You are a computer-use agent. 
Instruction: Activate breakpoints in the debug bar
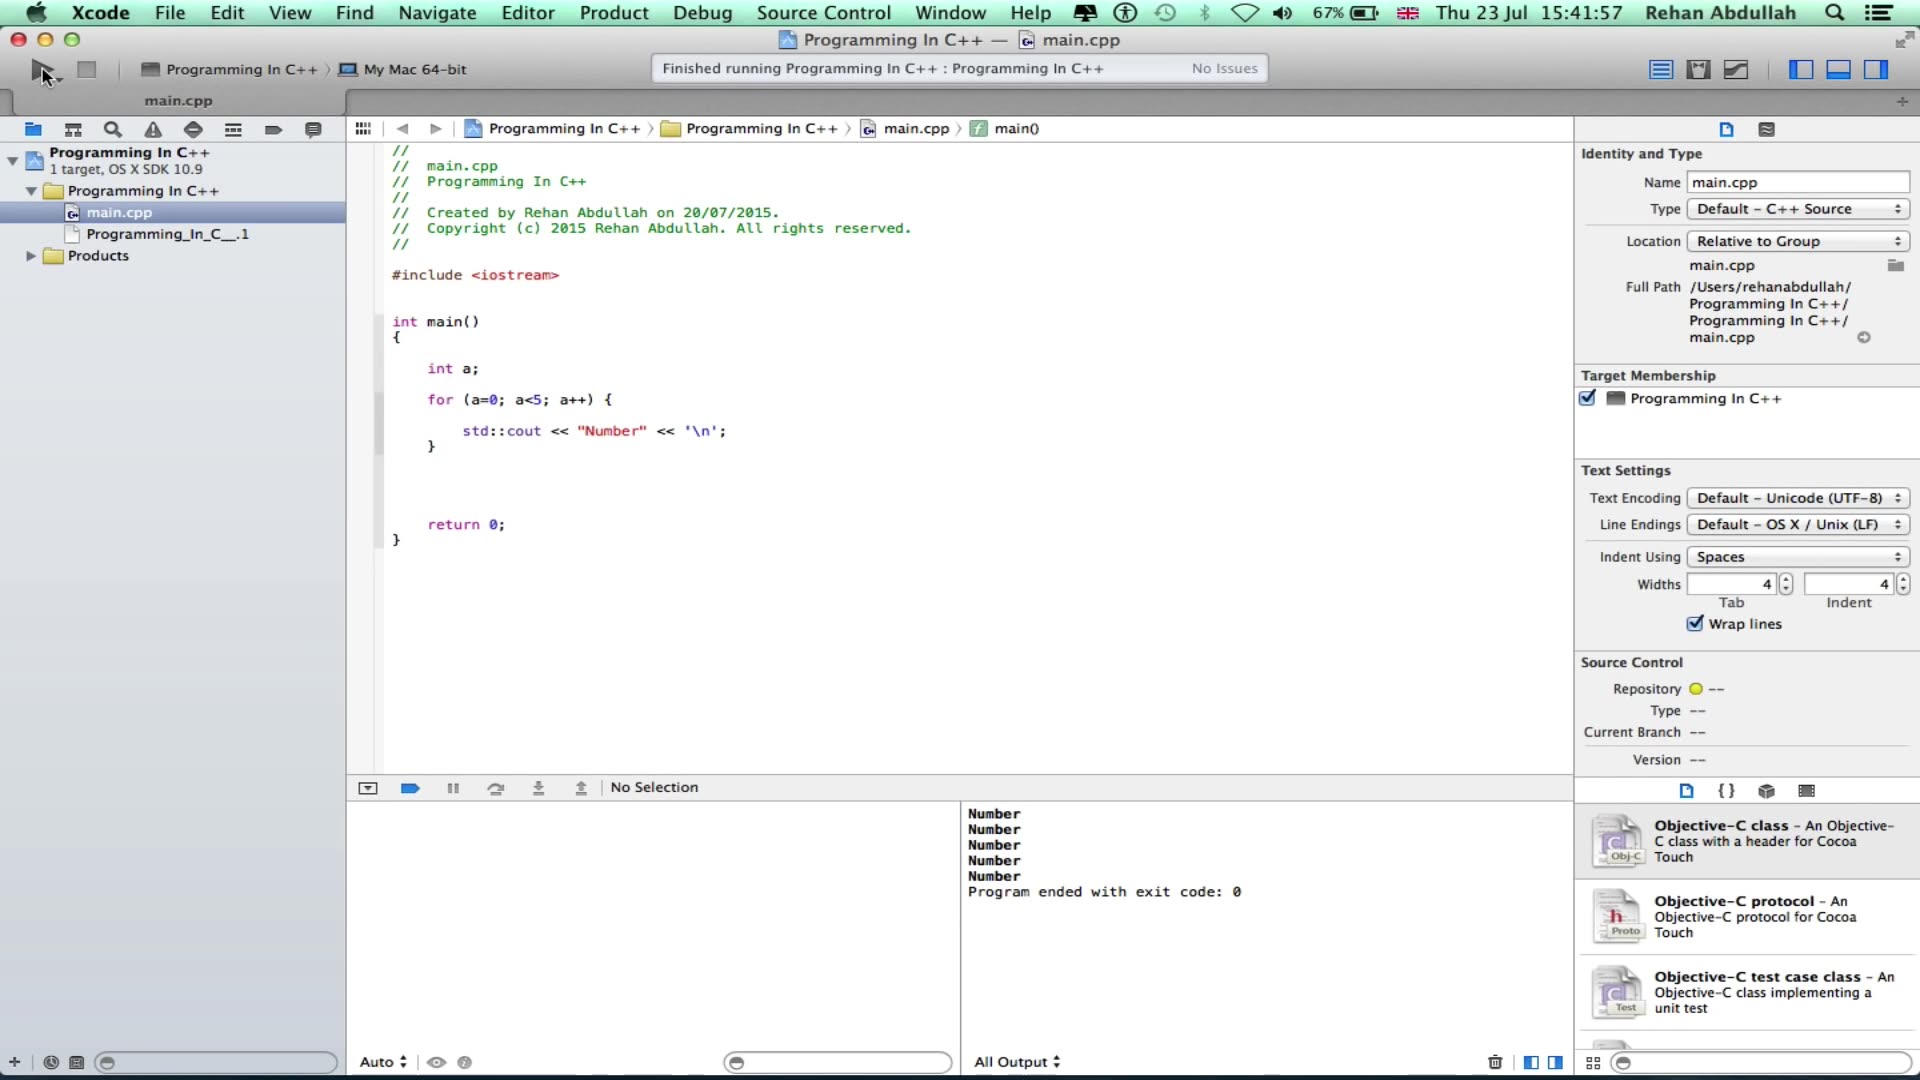point(409,789)
